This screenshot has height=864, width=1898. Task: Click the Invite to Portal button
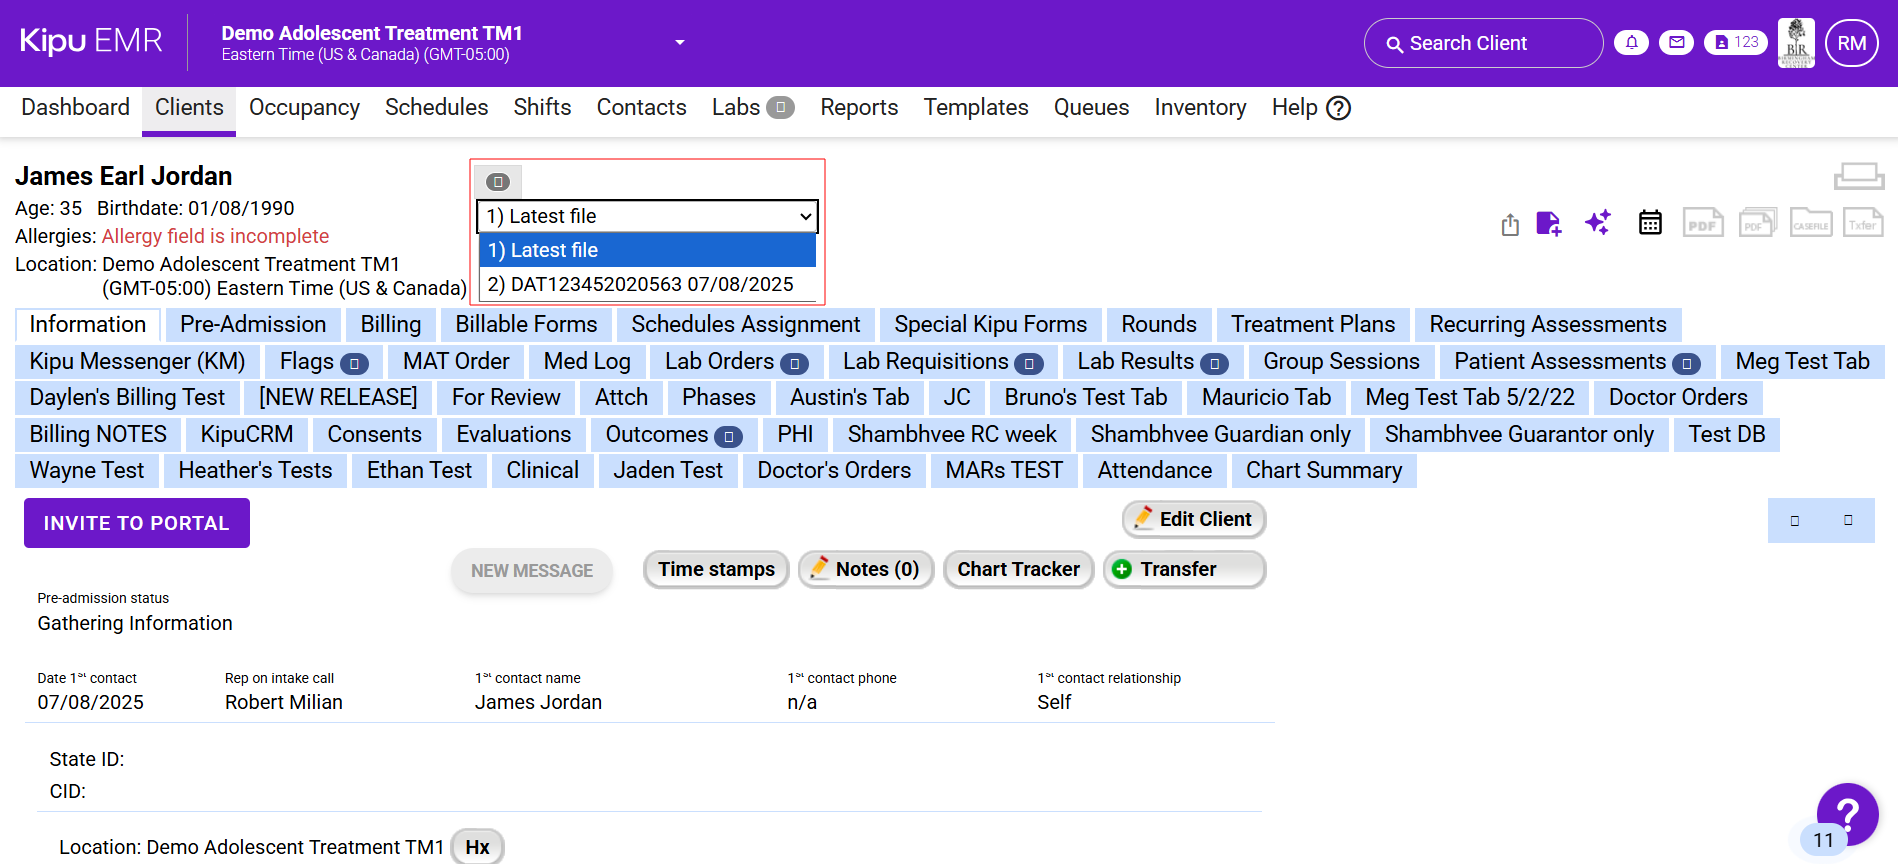[x=137, y=523]
